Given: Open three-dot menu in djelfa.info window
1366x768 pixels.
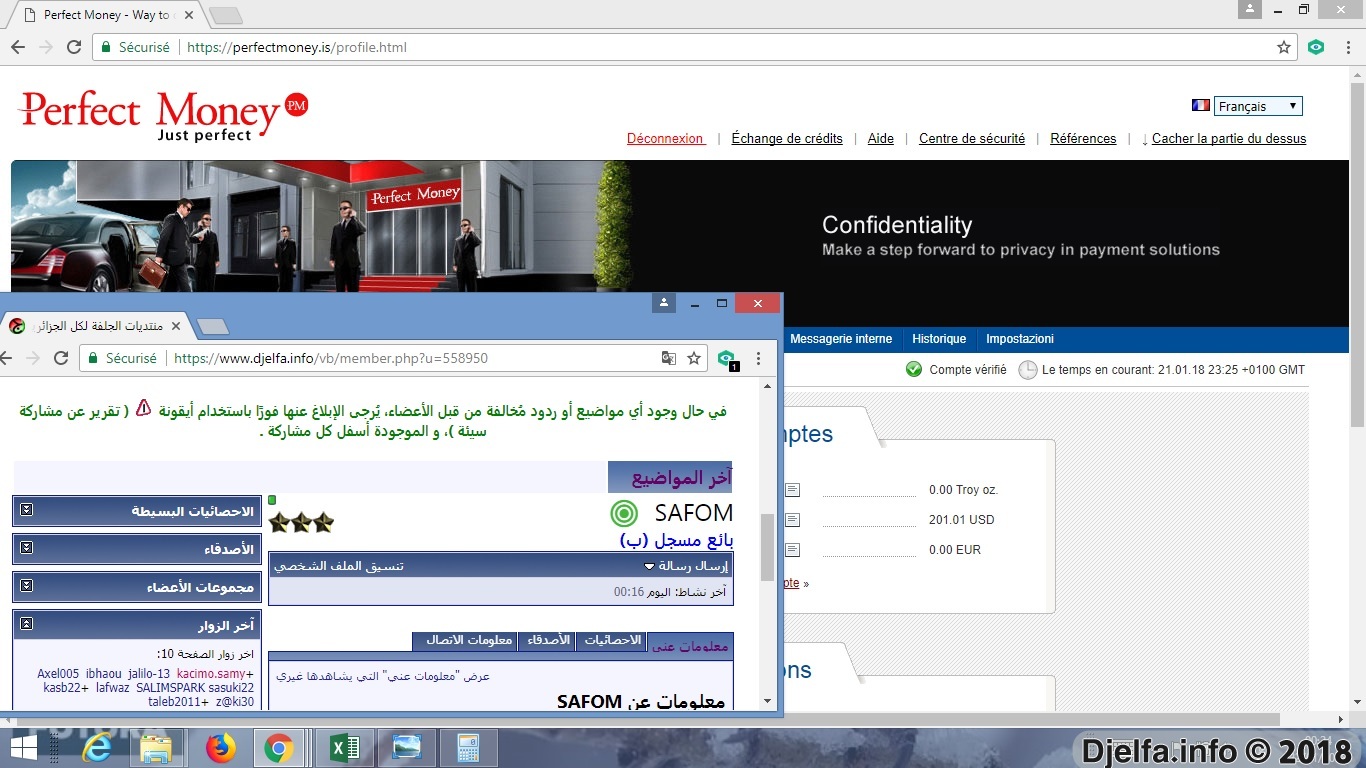Looking at the screenshot, I should (758, 358).
